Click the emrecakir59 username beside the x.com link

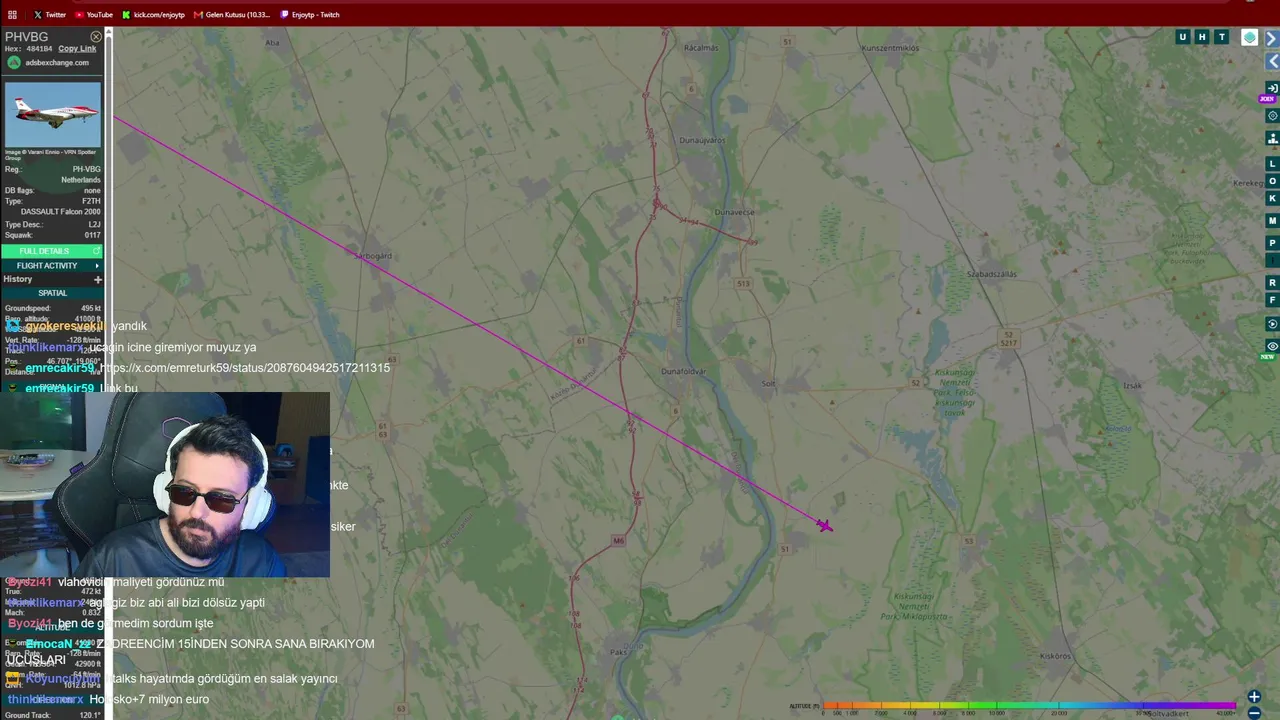pyautogui.click(x=59, y=368)
